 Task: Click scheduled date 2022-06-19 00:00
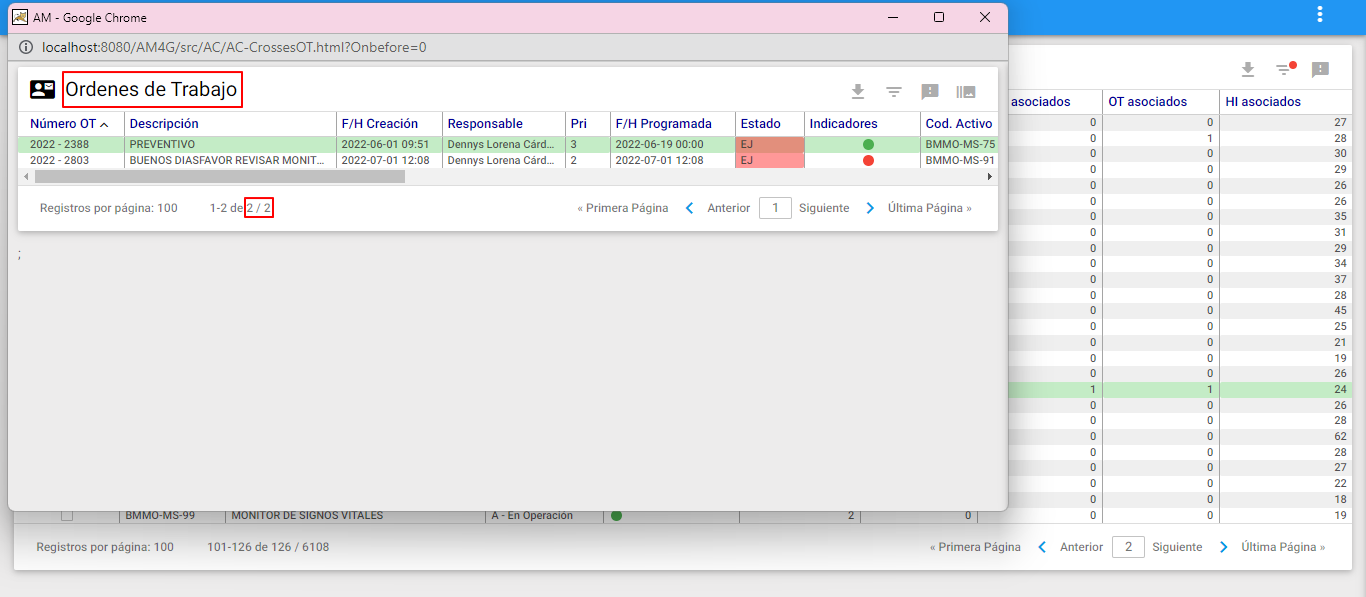(659, 144)
